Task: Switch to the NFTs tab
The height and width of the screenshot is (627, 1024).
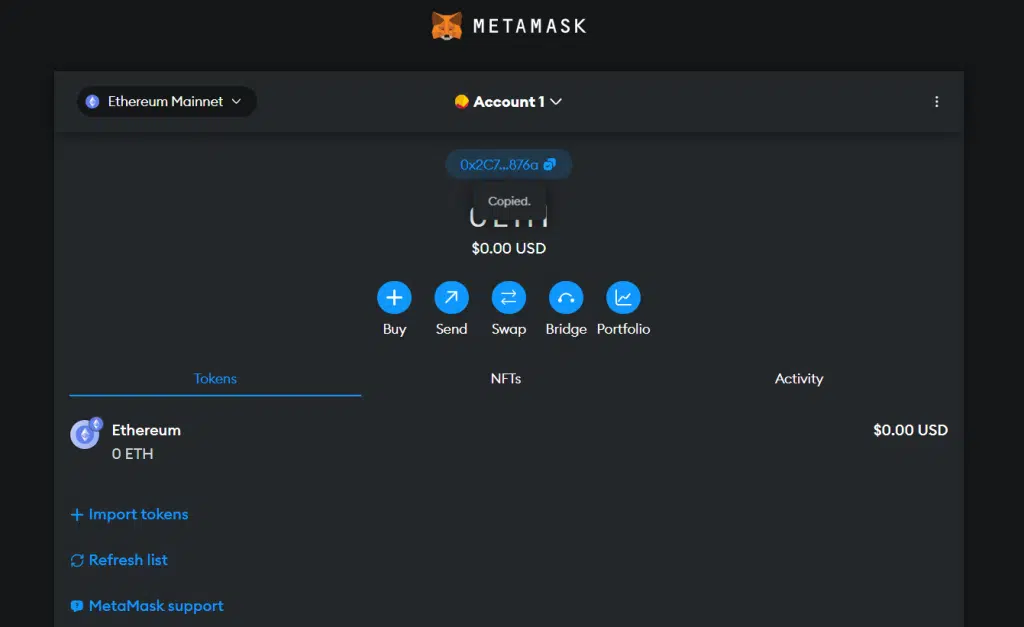Action: pyautogui.click(x=506, y=379)
